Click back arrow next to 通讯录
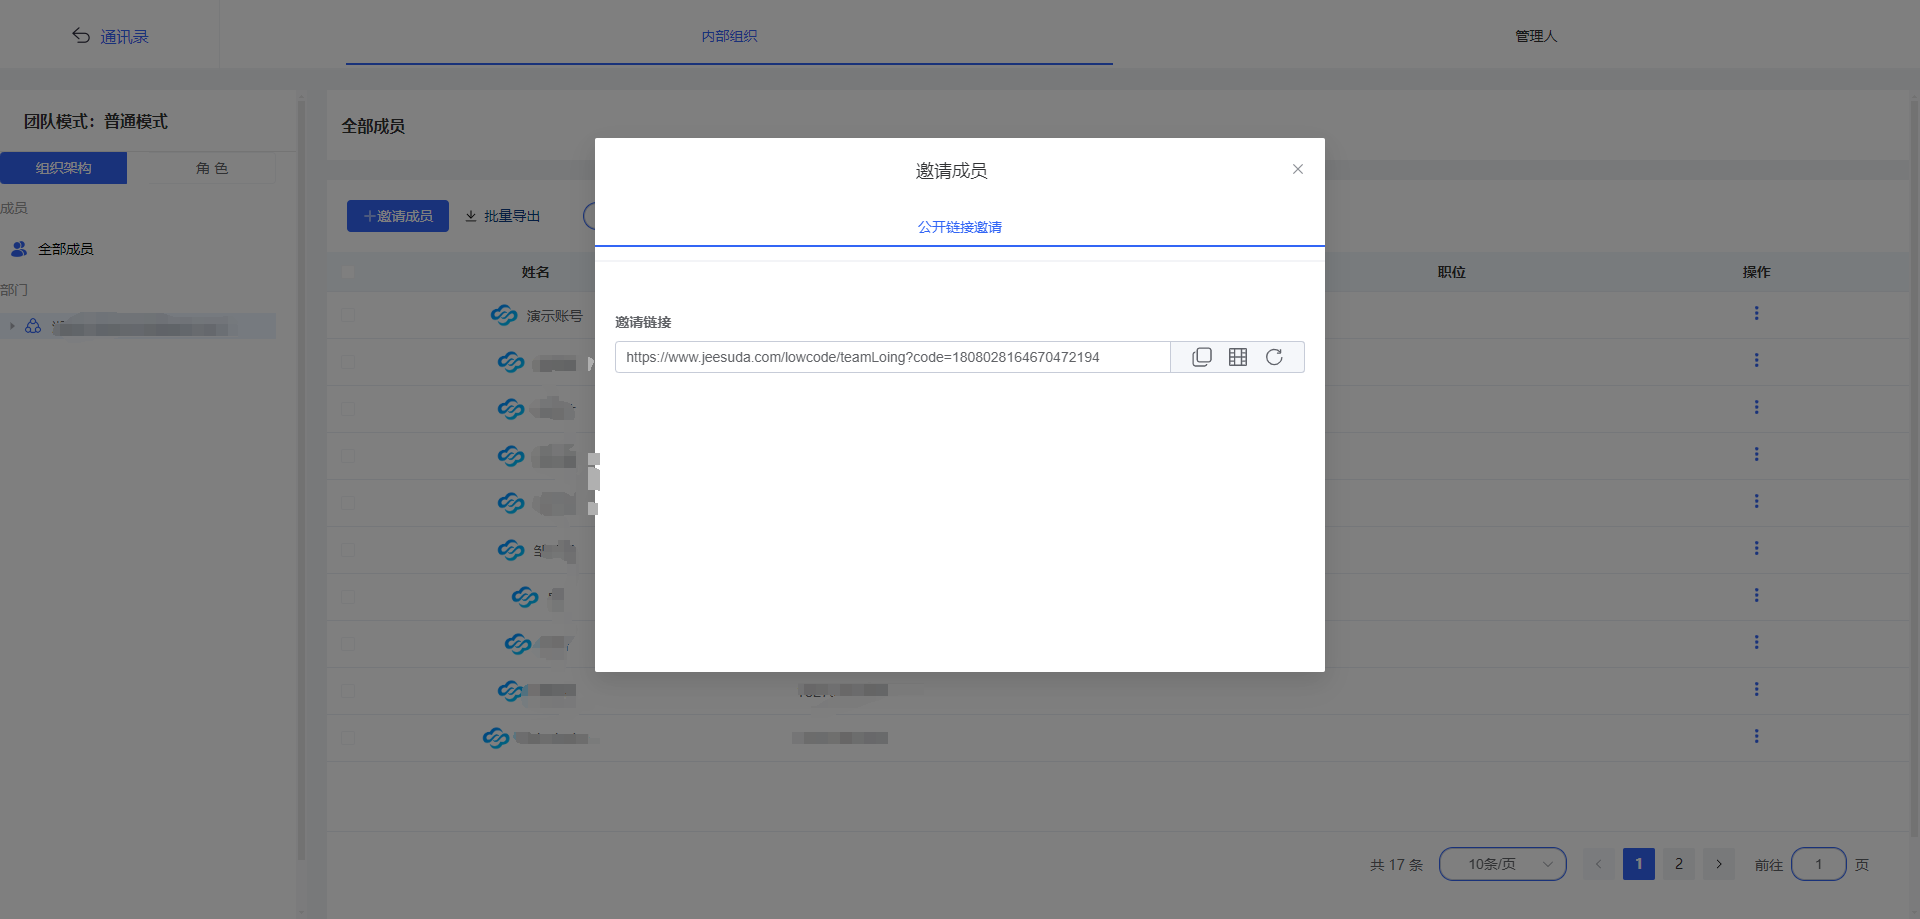The width and height of the screenshot is (1920, 919). [x=81, y=36]
